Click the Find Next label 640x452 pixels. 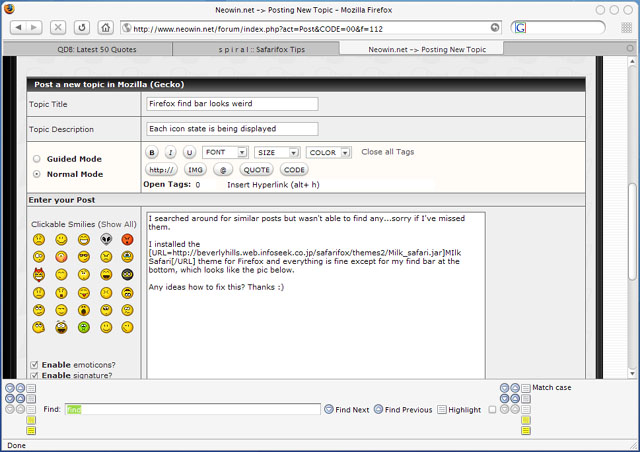(x=352, y=410)
